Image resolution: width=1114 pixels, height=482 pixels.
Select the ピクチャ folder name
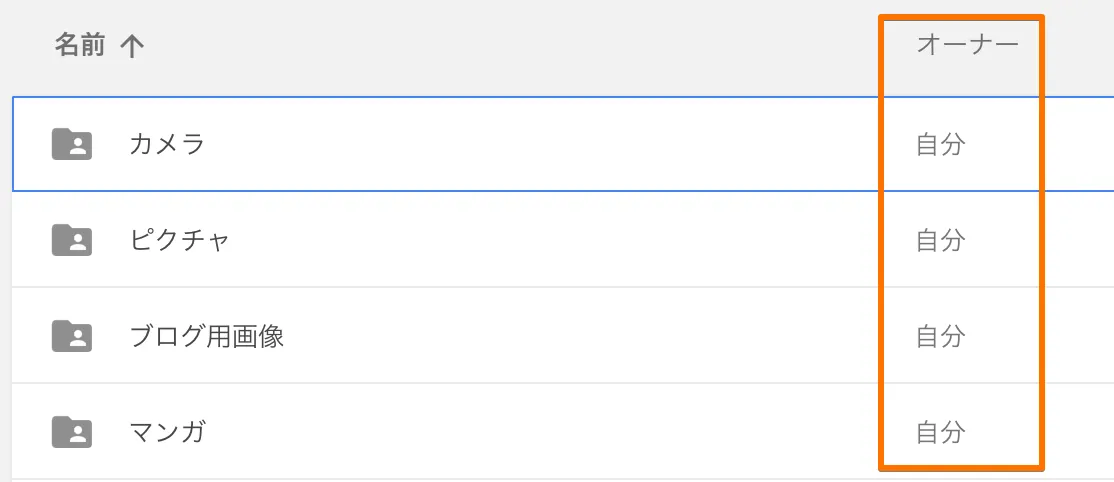179,240
